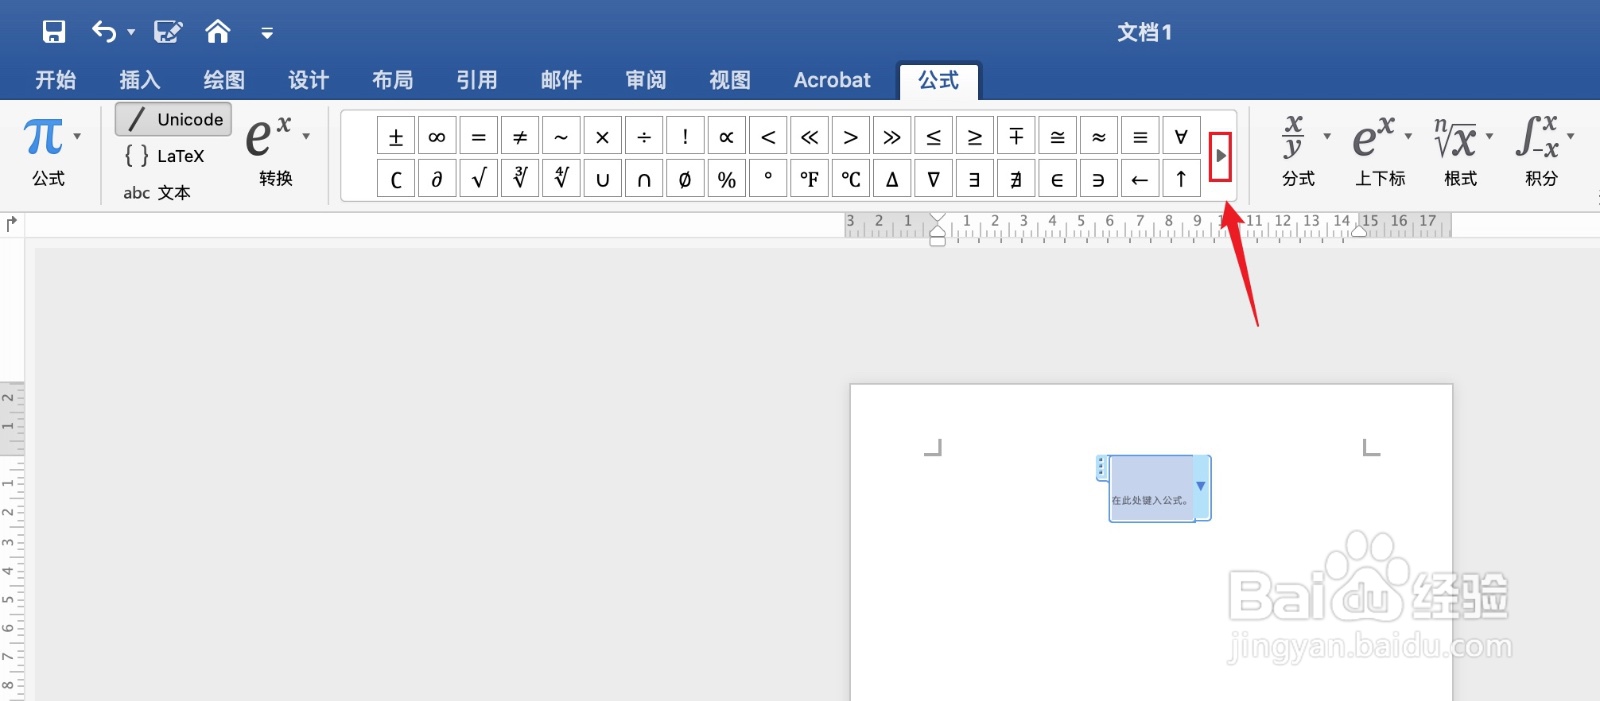Insert the percent % symbol
The height and width of the screenshot is (701, 1600).
[x=727, y=179]
